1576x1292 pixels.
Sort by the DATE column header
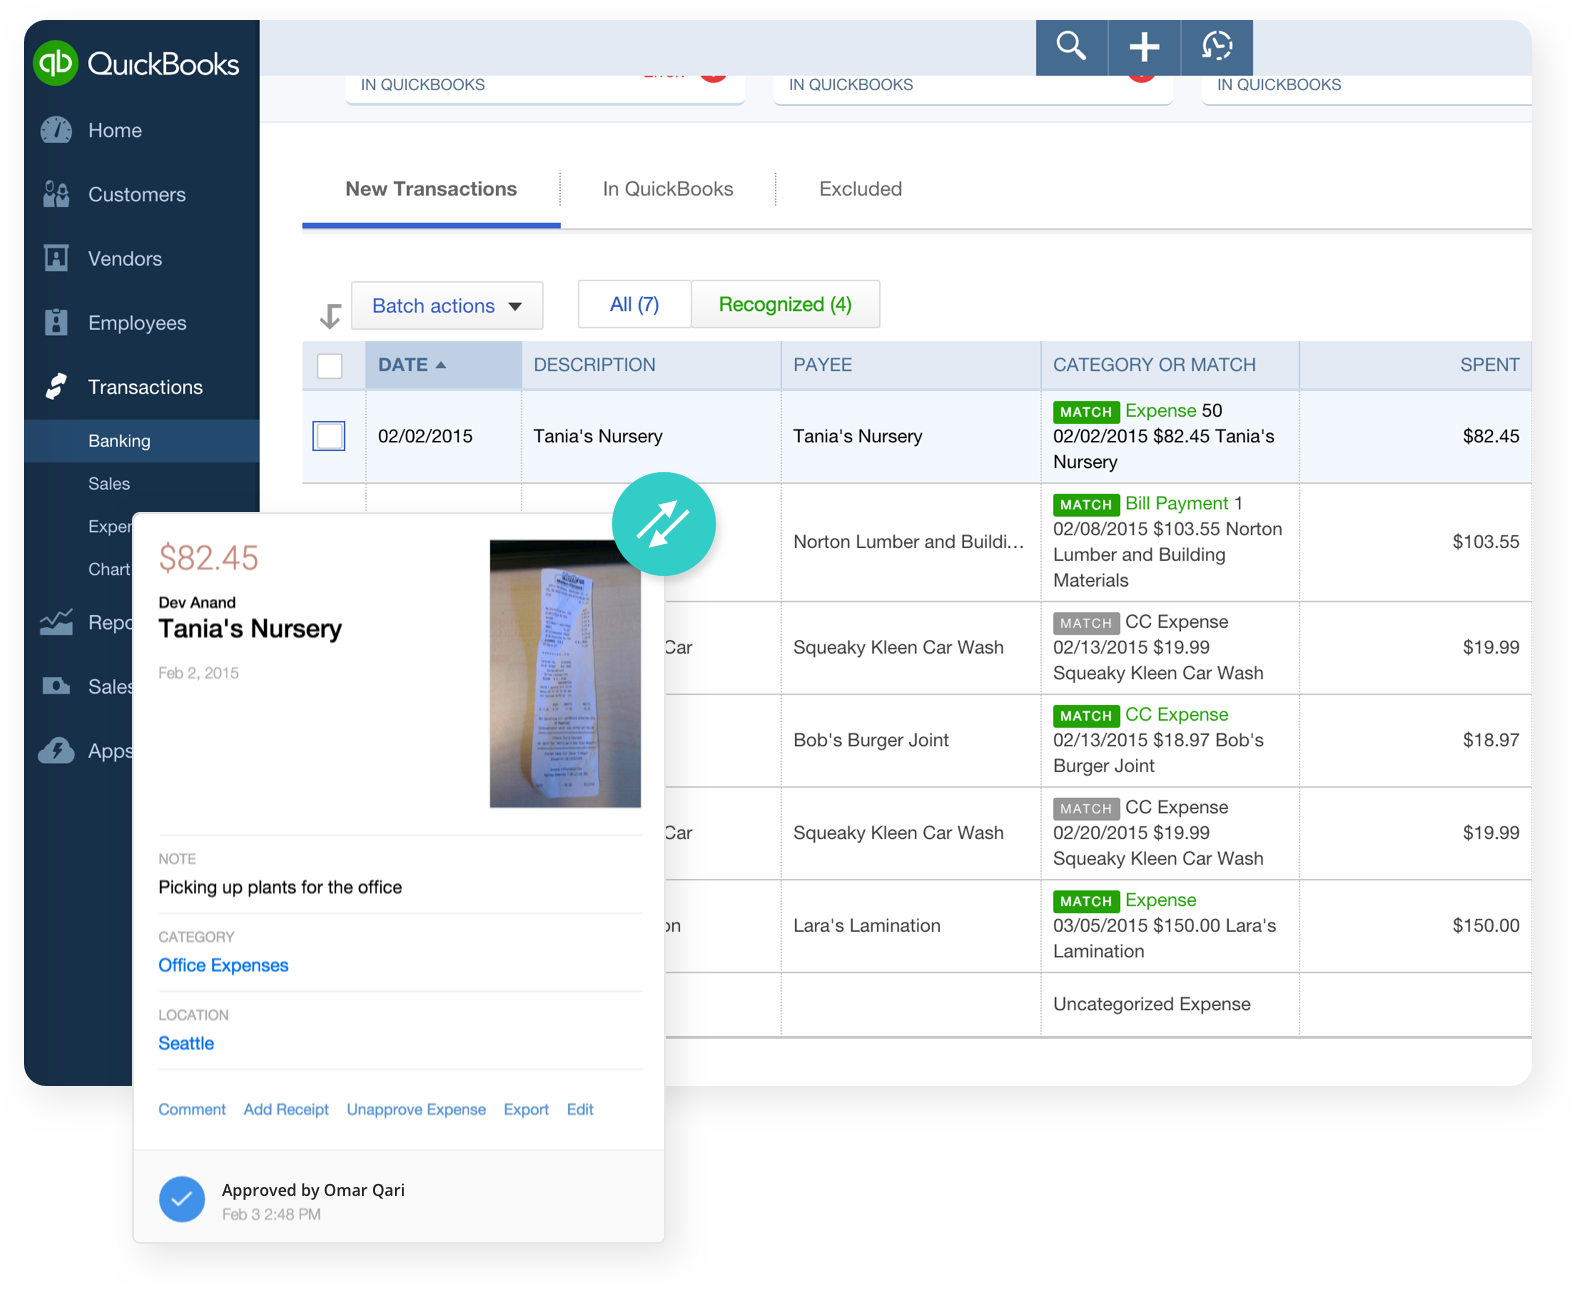tap(443, 365)
